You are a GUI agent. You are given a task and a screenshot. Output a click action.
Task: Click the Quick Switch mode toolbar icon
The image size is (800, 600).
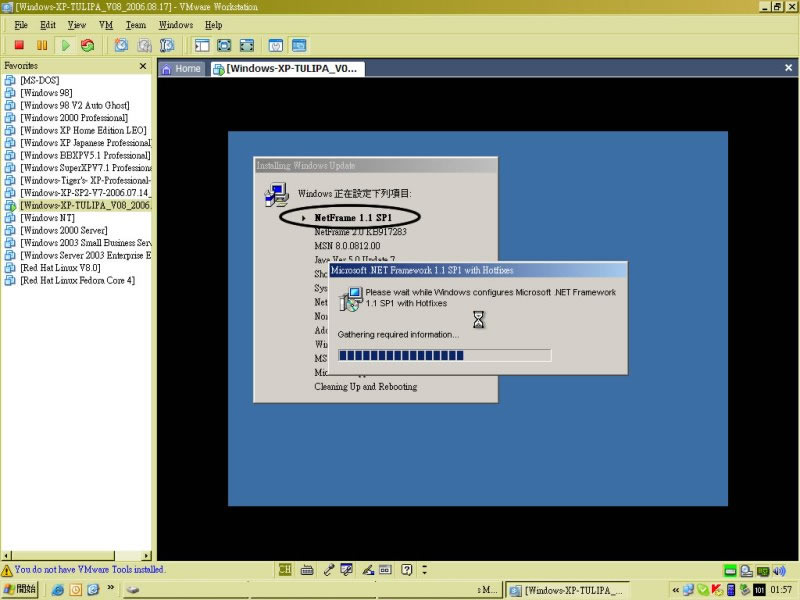click(x=246, y=45)
